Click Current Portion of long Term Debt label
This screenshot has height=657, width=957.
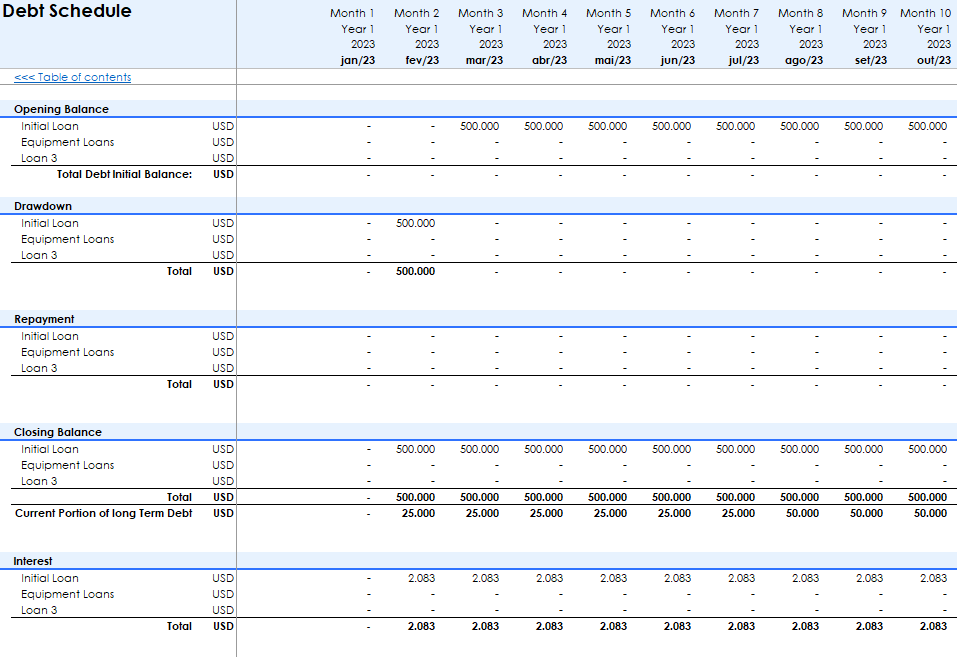tap(103, 513)
